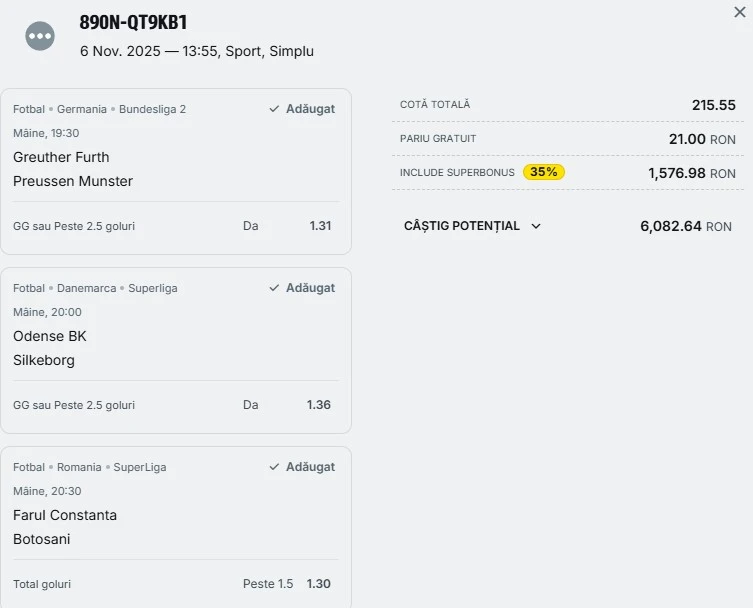Click checkmark on Greuther Furth bet

point(274,109)
